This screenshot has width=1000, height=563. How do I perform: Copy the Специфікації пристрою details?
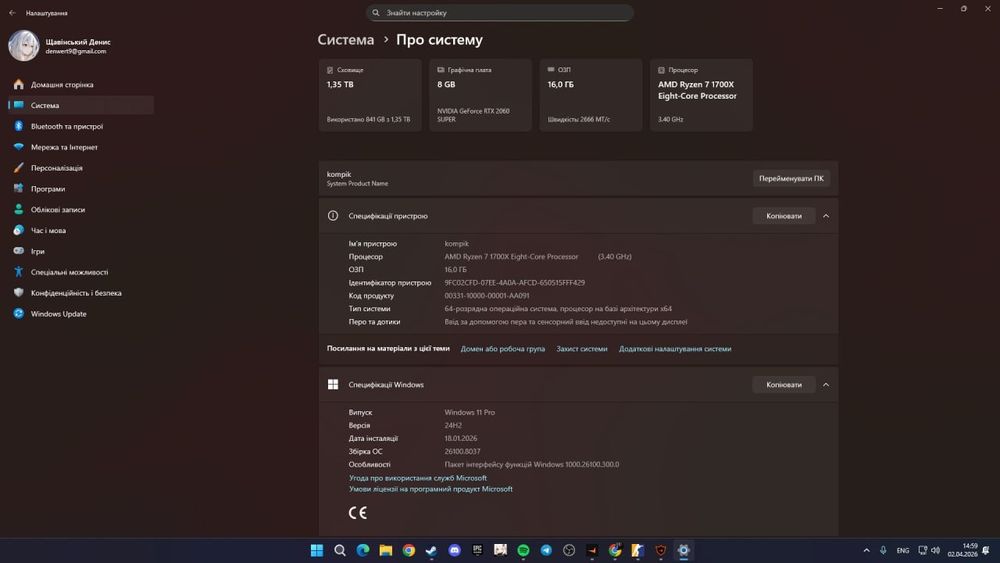(784, 216)
